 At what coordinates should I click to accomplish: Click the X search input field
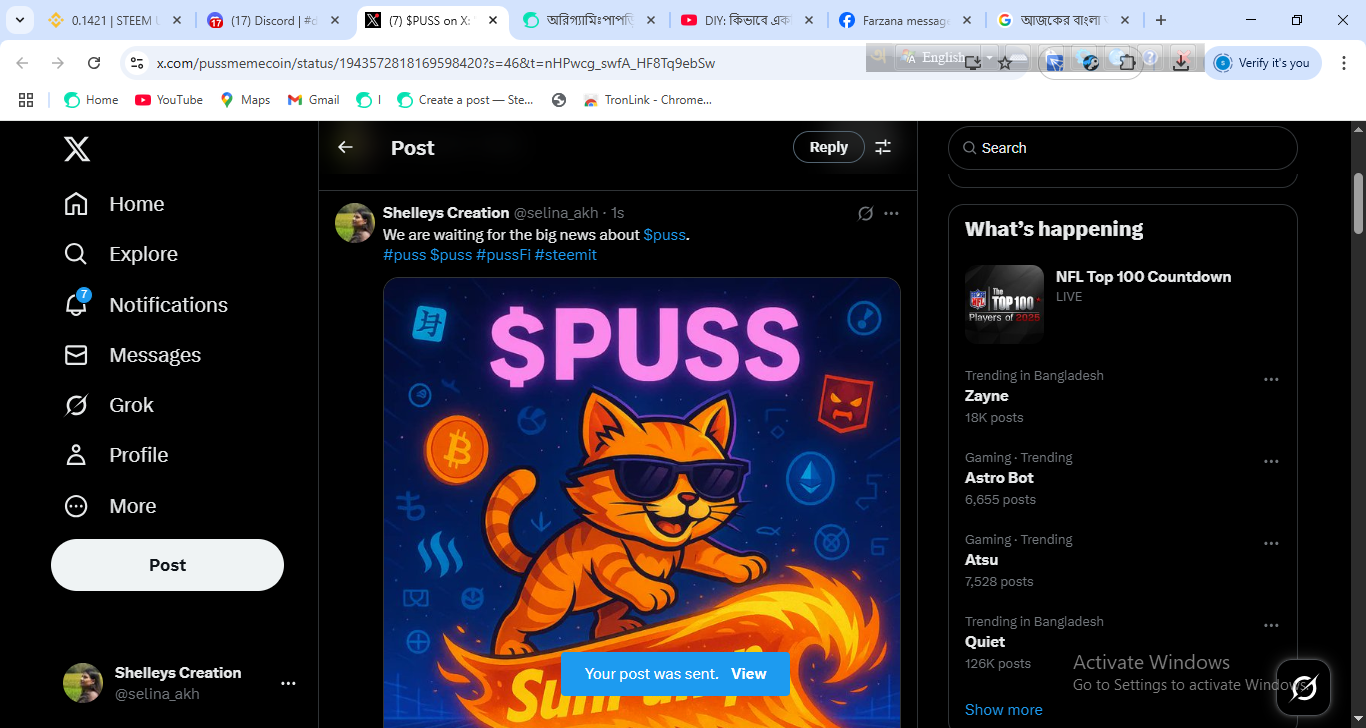(x=1123, y=148)
